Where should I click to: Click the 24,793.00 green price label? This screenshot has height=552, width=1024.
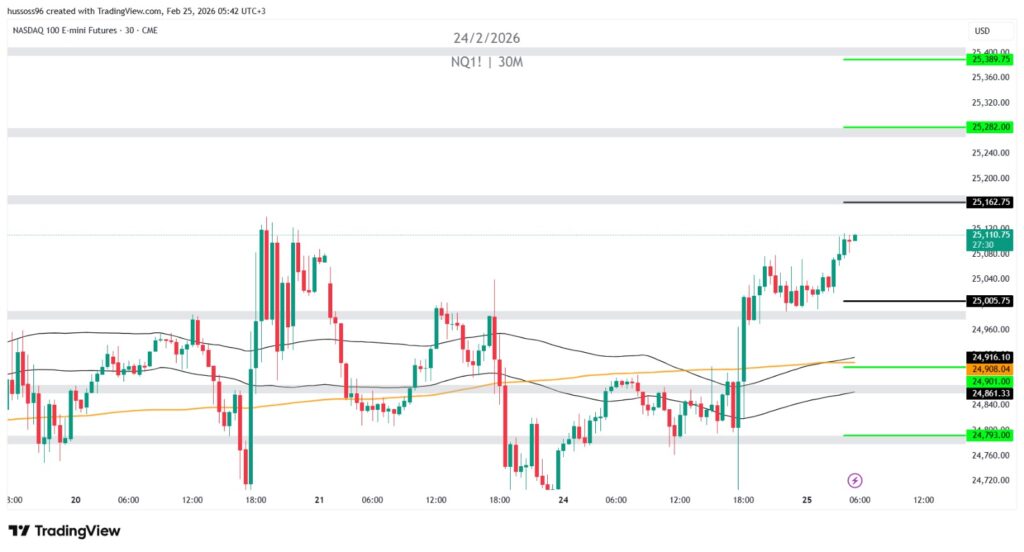pos(990,435)
